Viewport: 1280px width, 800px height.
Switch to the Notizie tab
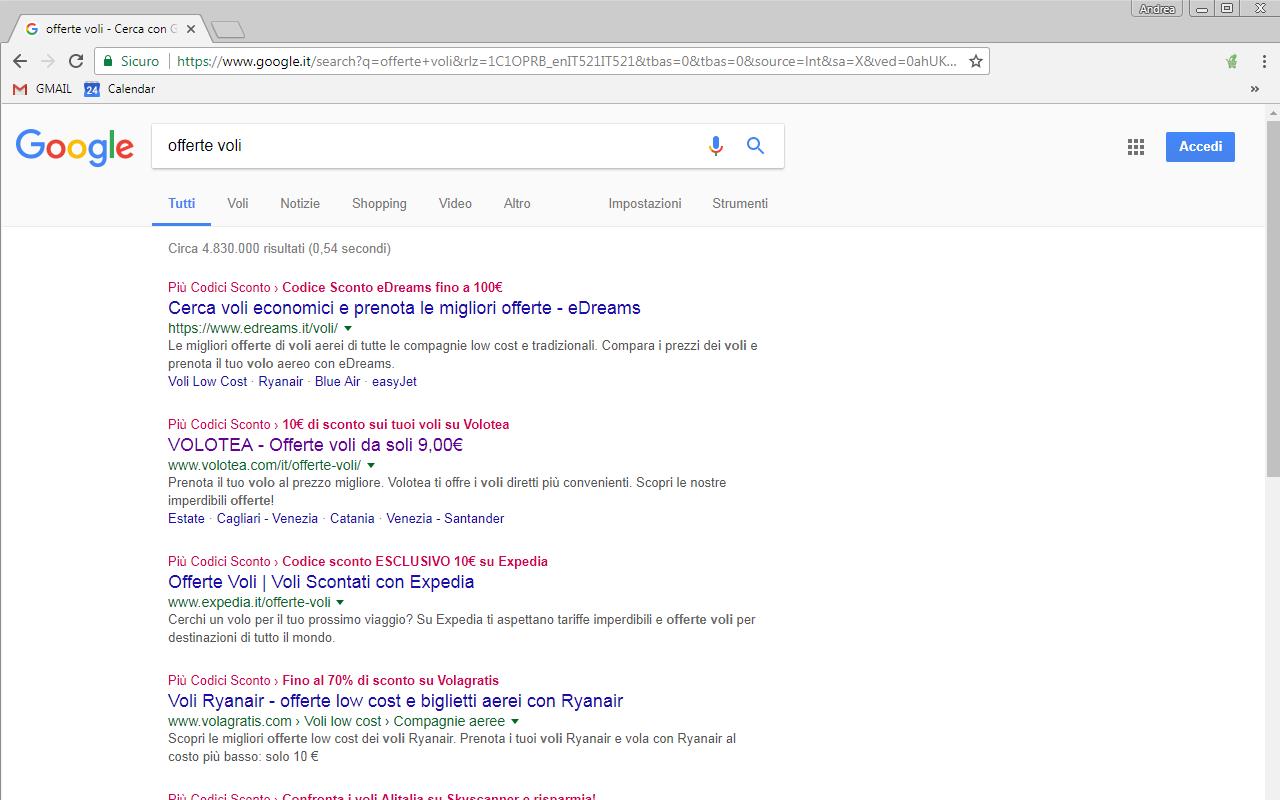[x=300, y=203]
